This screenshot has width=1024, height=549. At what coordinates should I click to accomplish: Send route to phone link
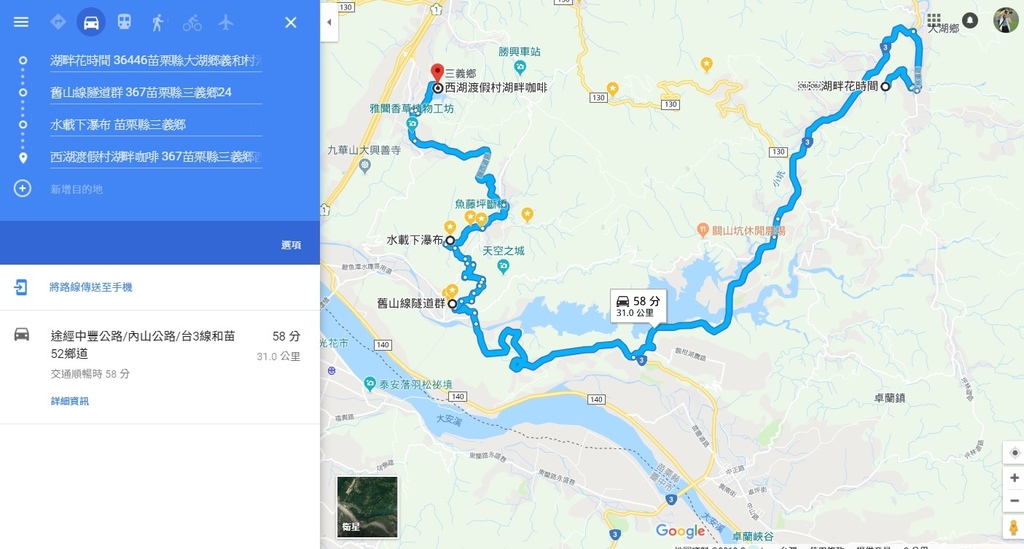[91, 287]
